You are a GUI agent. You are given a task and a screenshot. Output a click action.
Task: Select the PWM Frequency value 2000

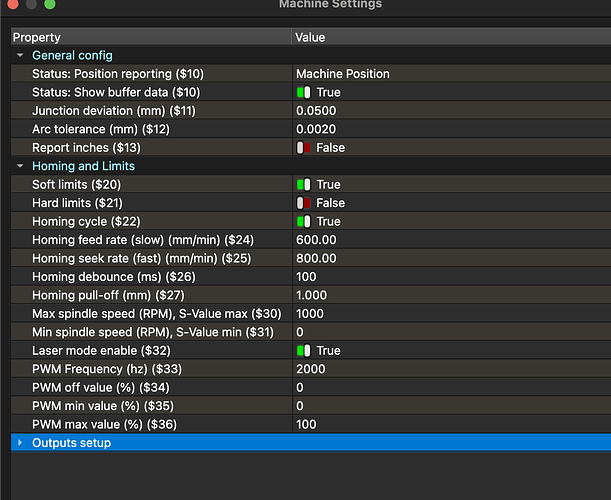click(310, 369)
